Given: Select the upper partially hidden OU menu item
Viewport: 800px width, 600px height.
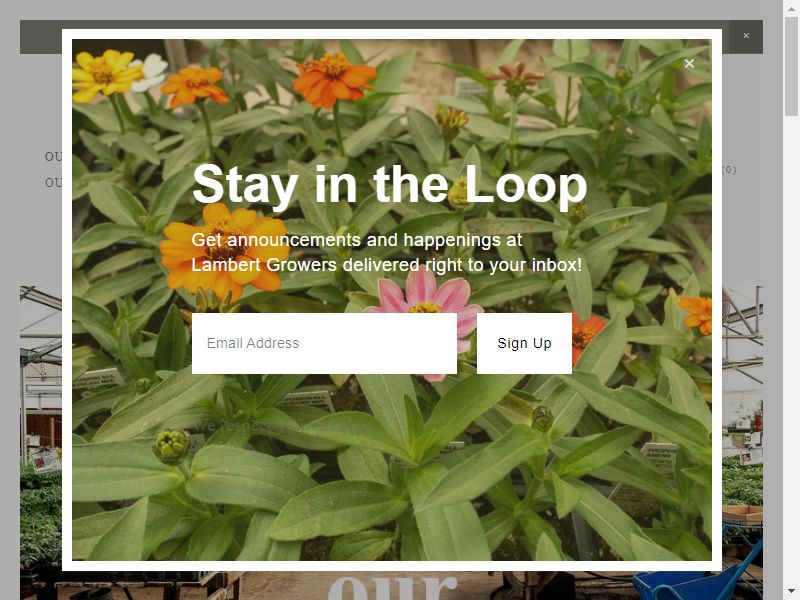Looking at the screenshot, I should (x=53, y=157).
